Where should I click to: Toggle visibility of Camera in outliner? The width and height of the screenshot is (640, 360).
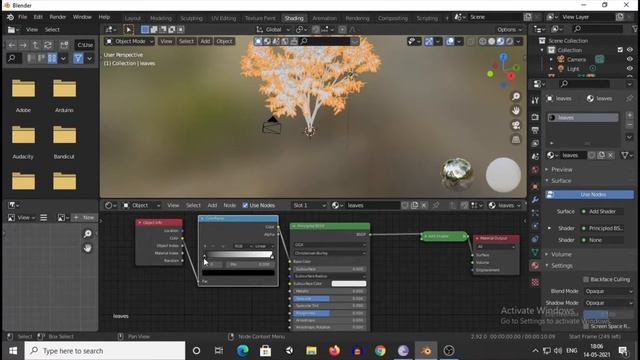(630, 59)
